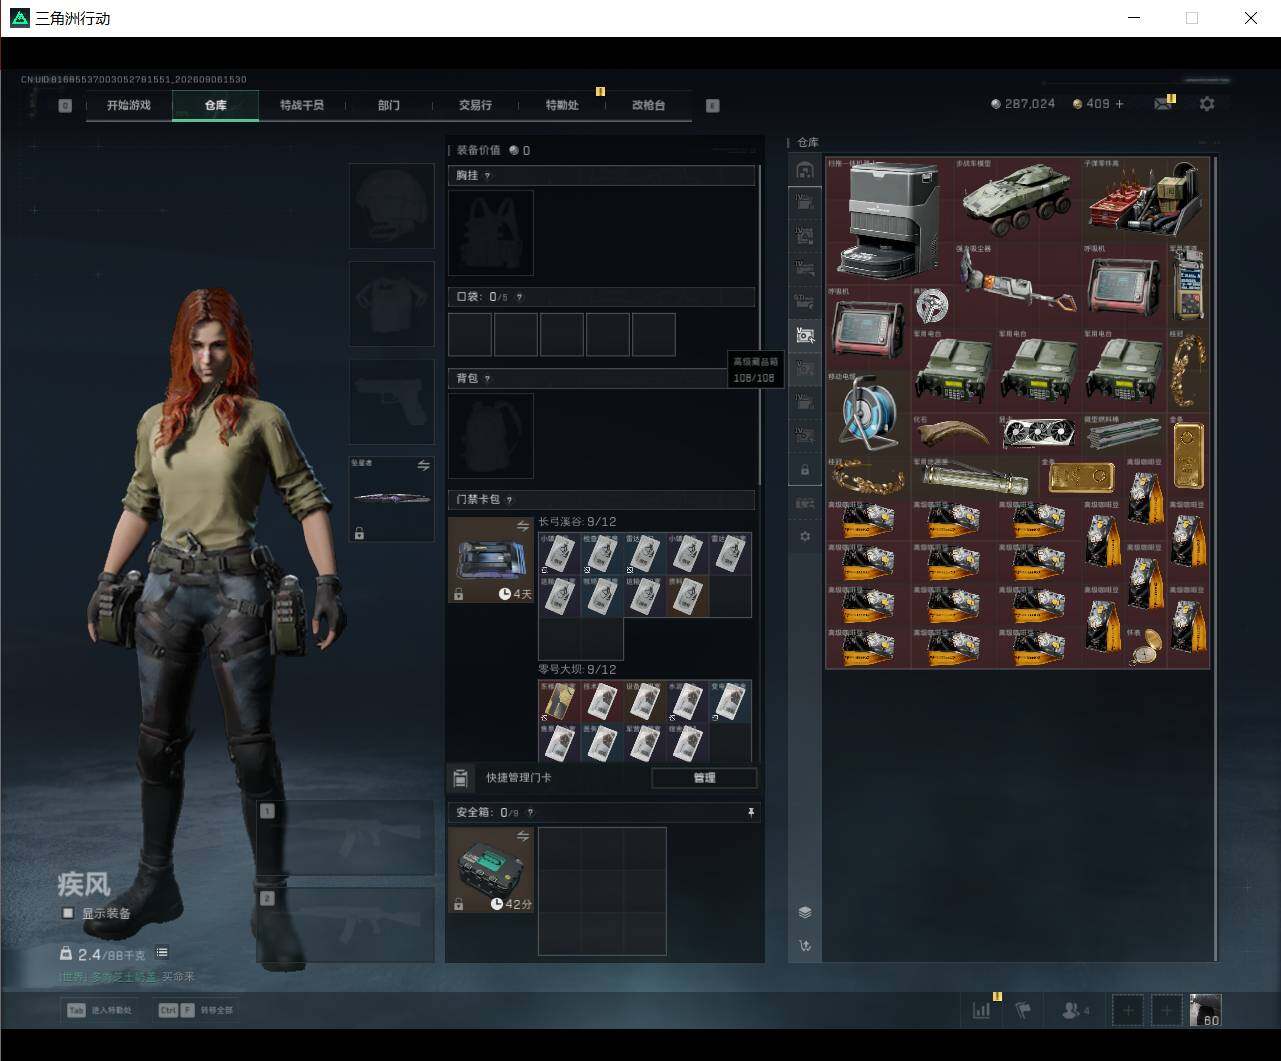Click the empty backpack slot

pos(491,436)
